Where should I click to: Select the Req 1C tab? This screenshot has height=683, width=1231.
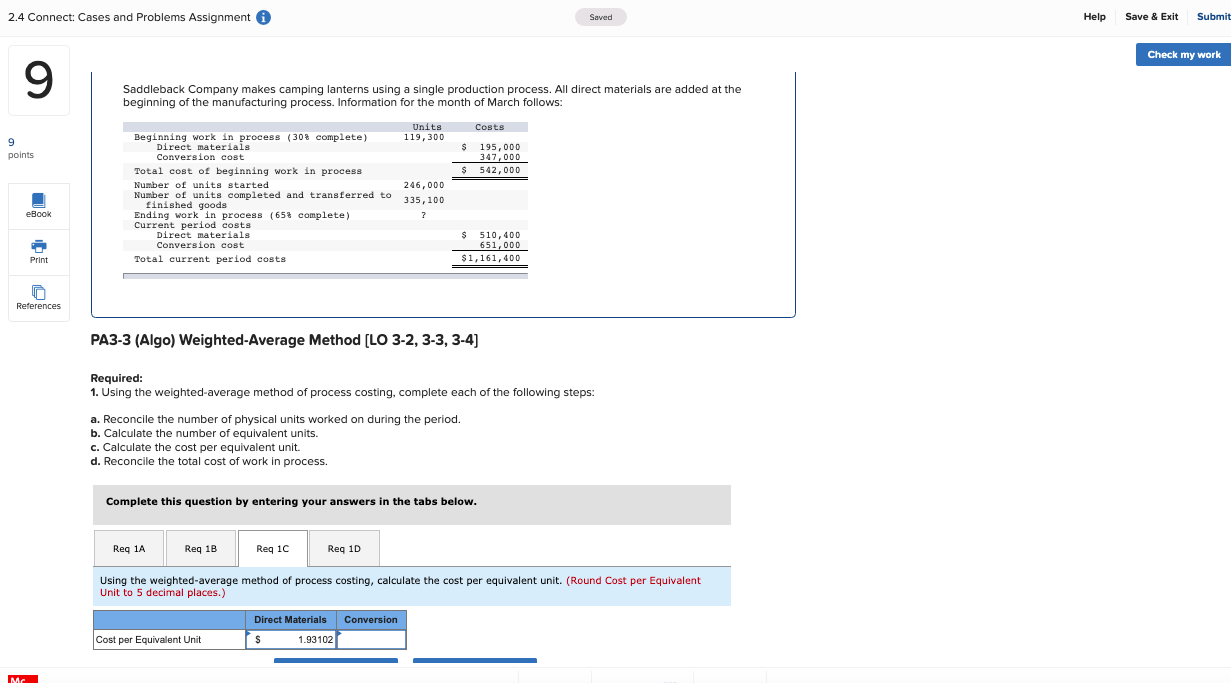[272, 548]
